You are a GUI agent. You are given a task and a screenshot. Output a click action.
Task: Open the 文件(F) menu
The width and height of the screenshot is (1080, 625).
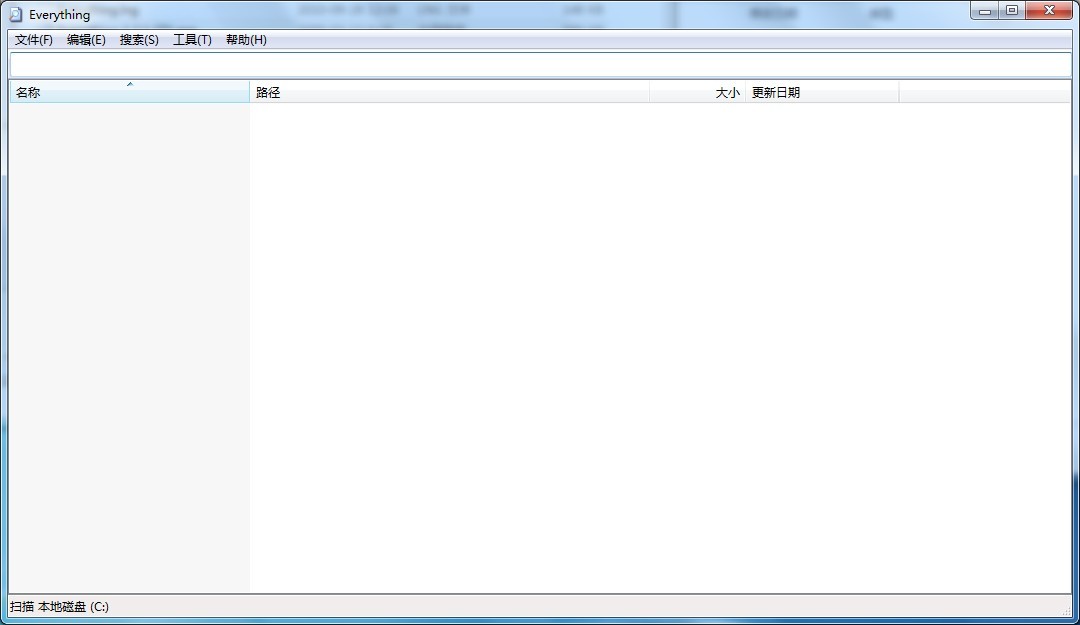(x=34, y=40)
